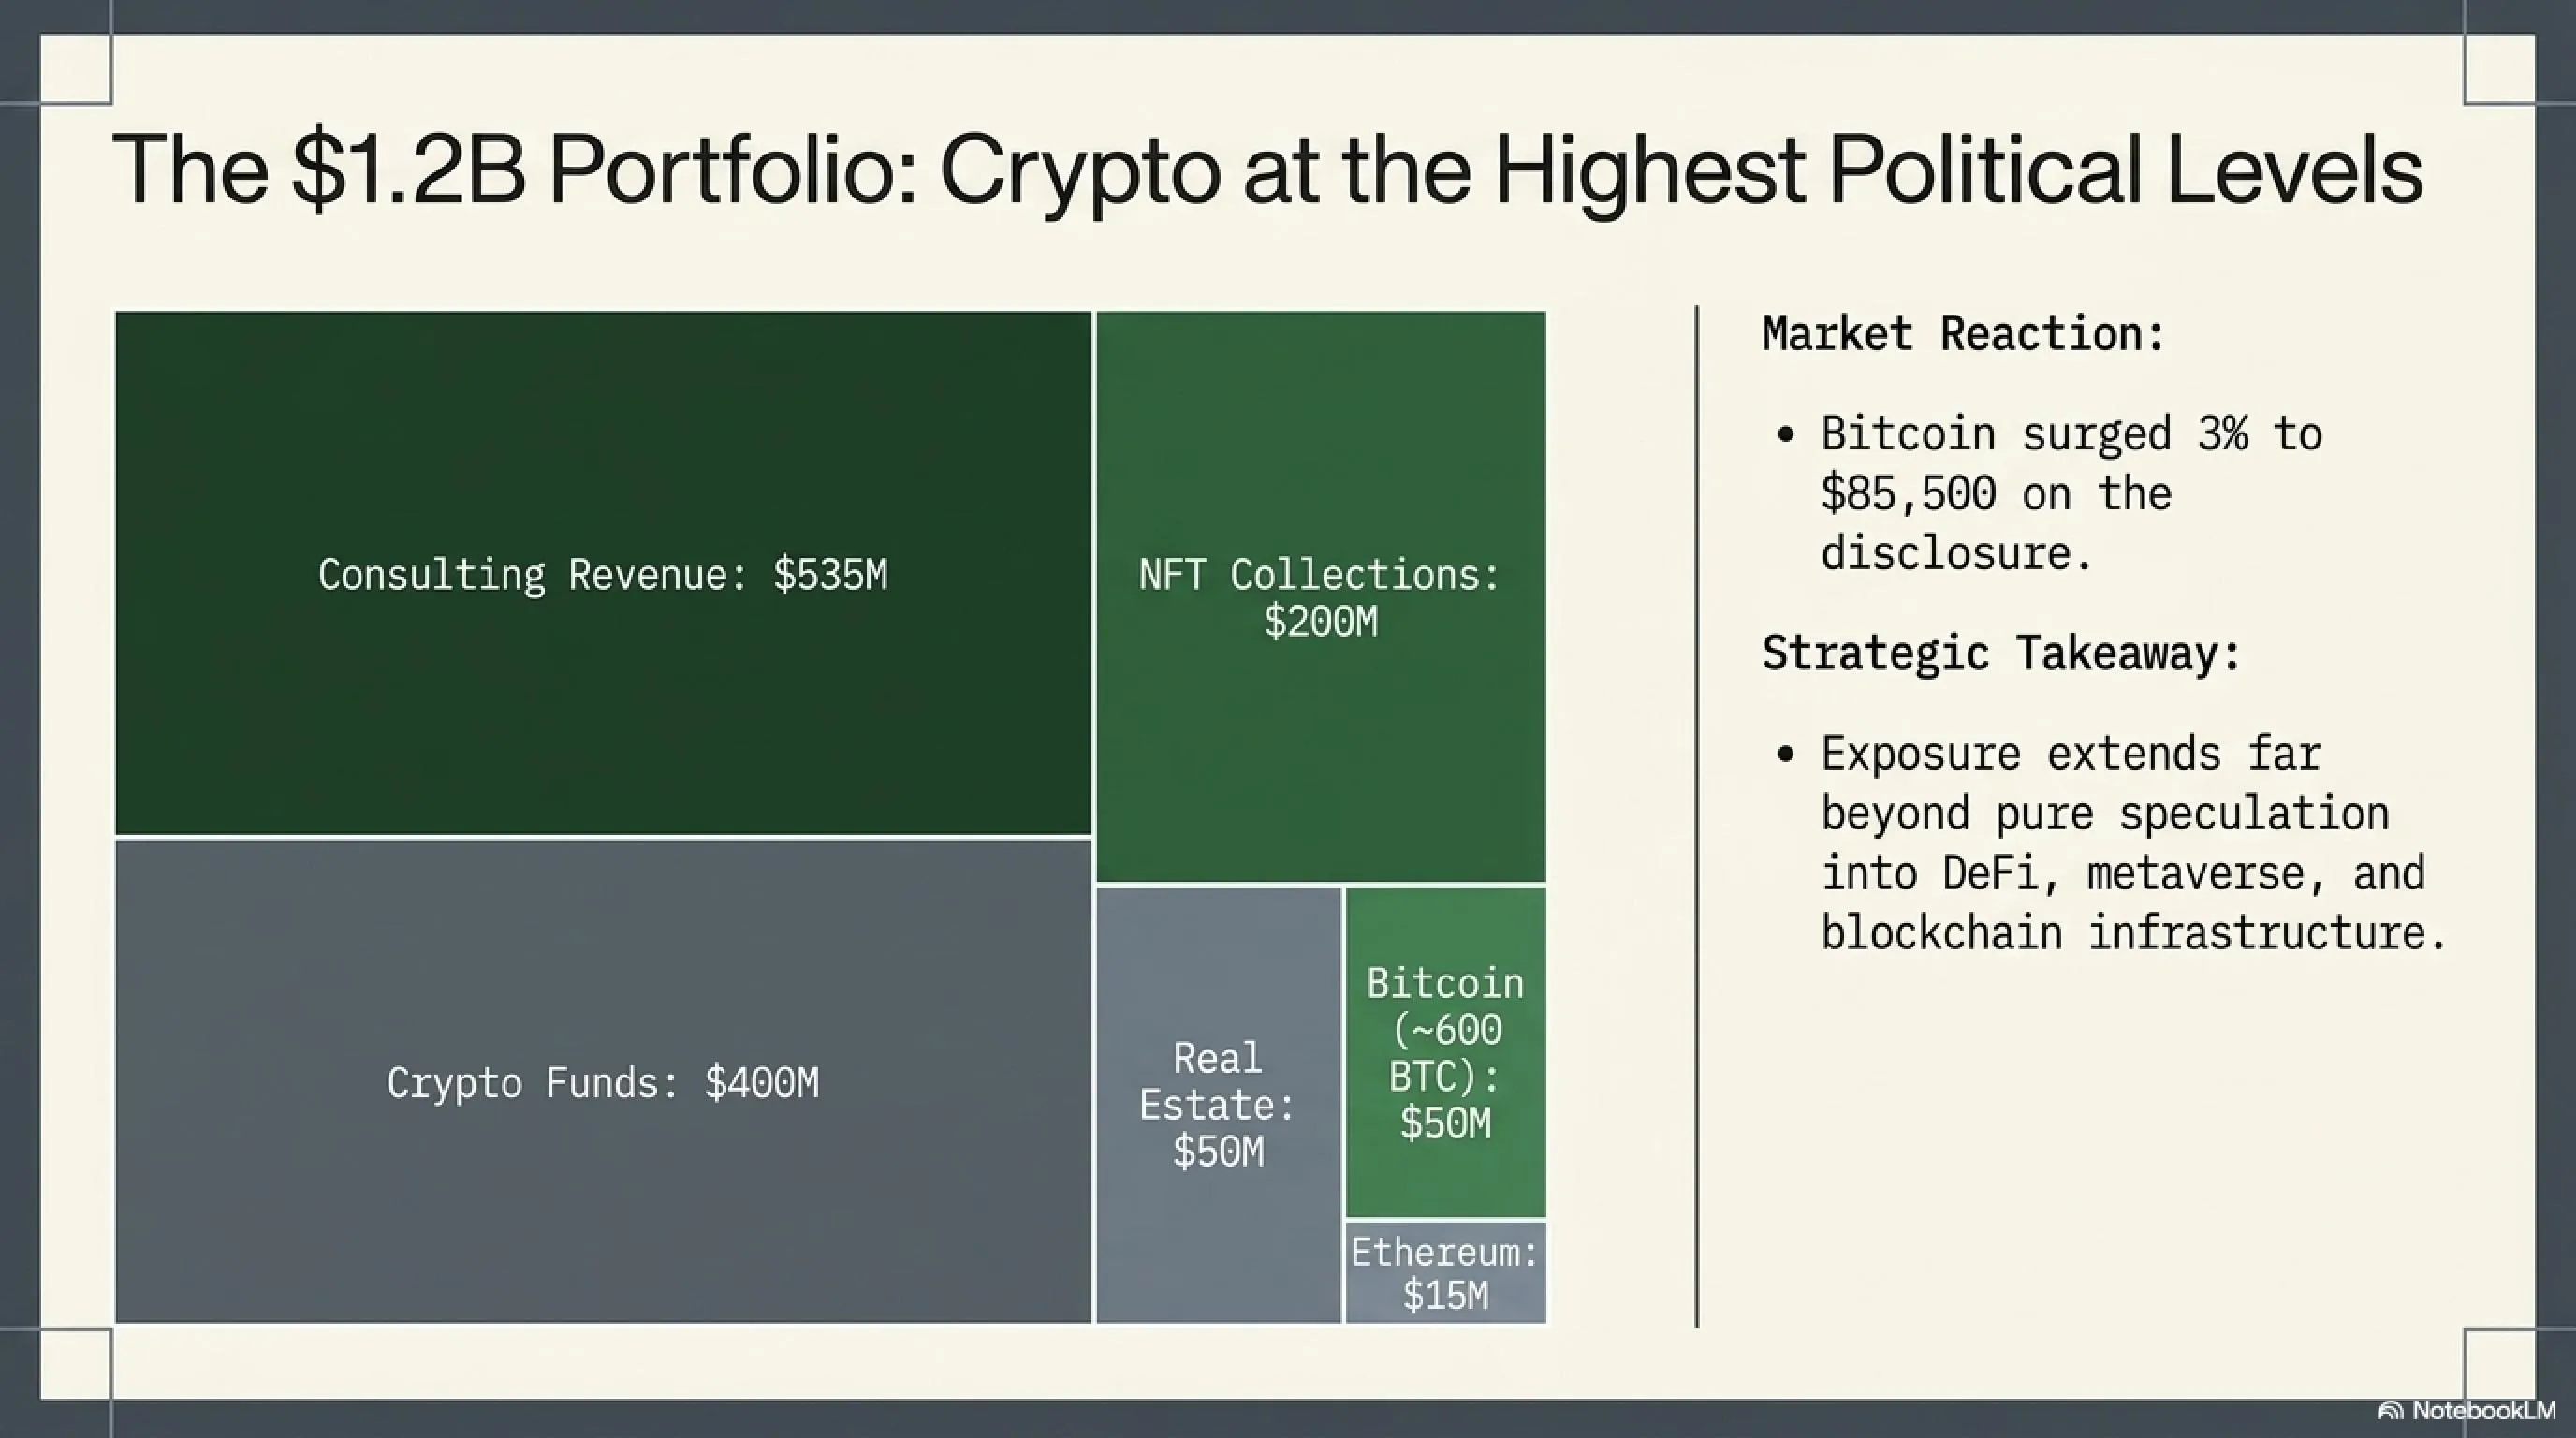Select the NotebookLM watermark text
The height and width of the screenshot is (1438, 2576).
(2484, 1410)
